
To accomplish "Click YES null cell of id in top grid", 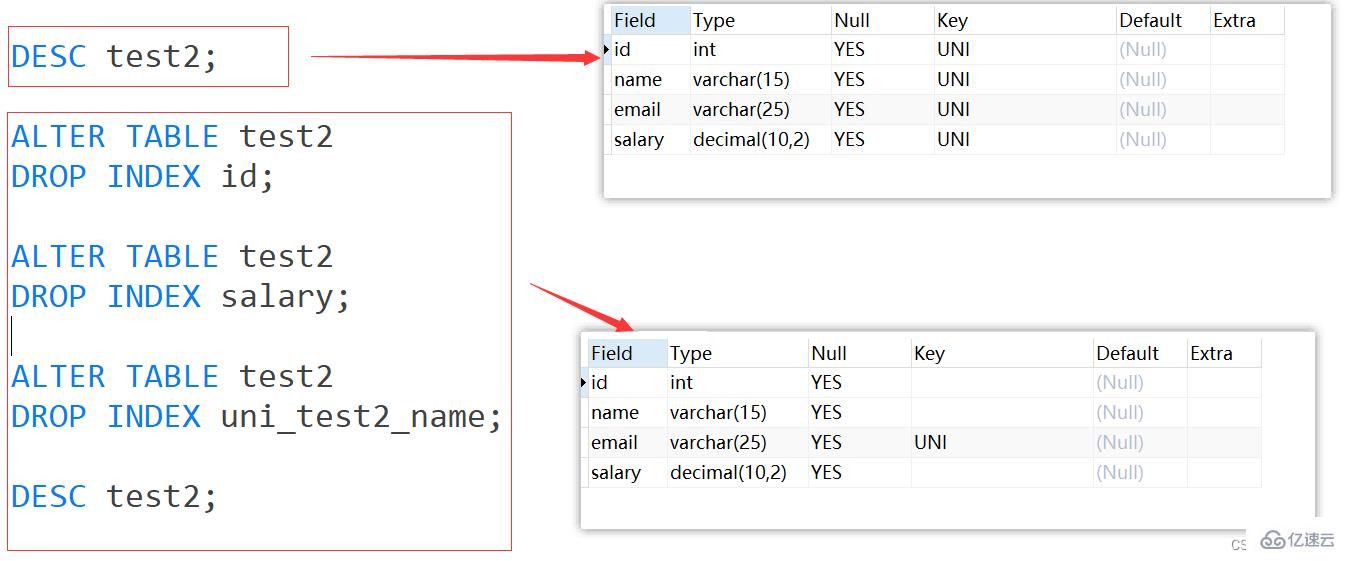I will click(x=882, y=50).
